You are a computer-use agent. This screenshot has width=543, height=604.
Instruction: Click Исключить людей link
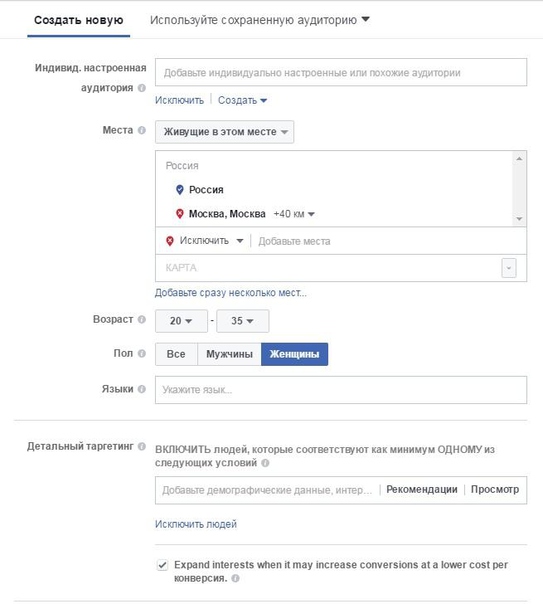[196, 524]
